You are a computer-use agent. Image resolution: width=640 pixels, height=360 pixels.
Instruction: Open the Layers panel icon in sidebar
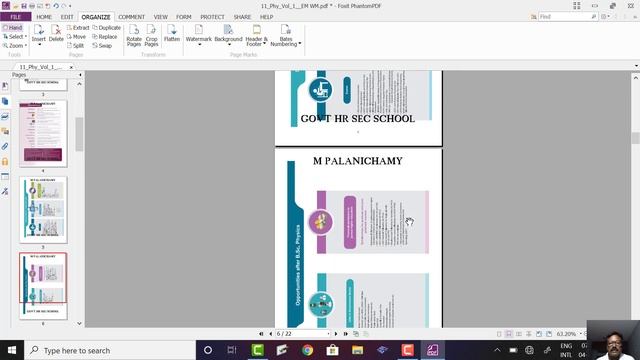[5, 116]
